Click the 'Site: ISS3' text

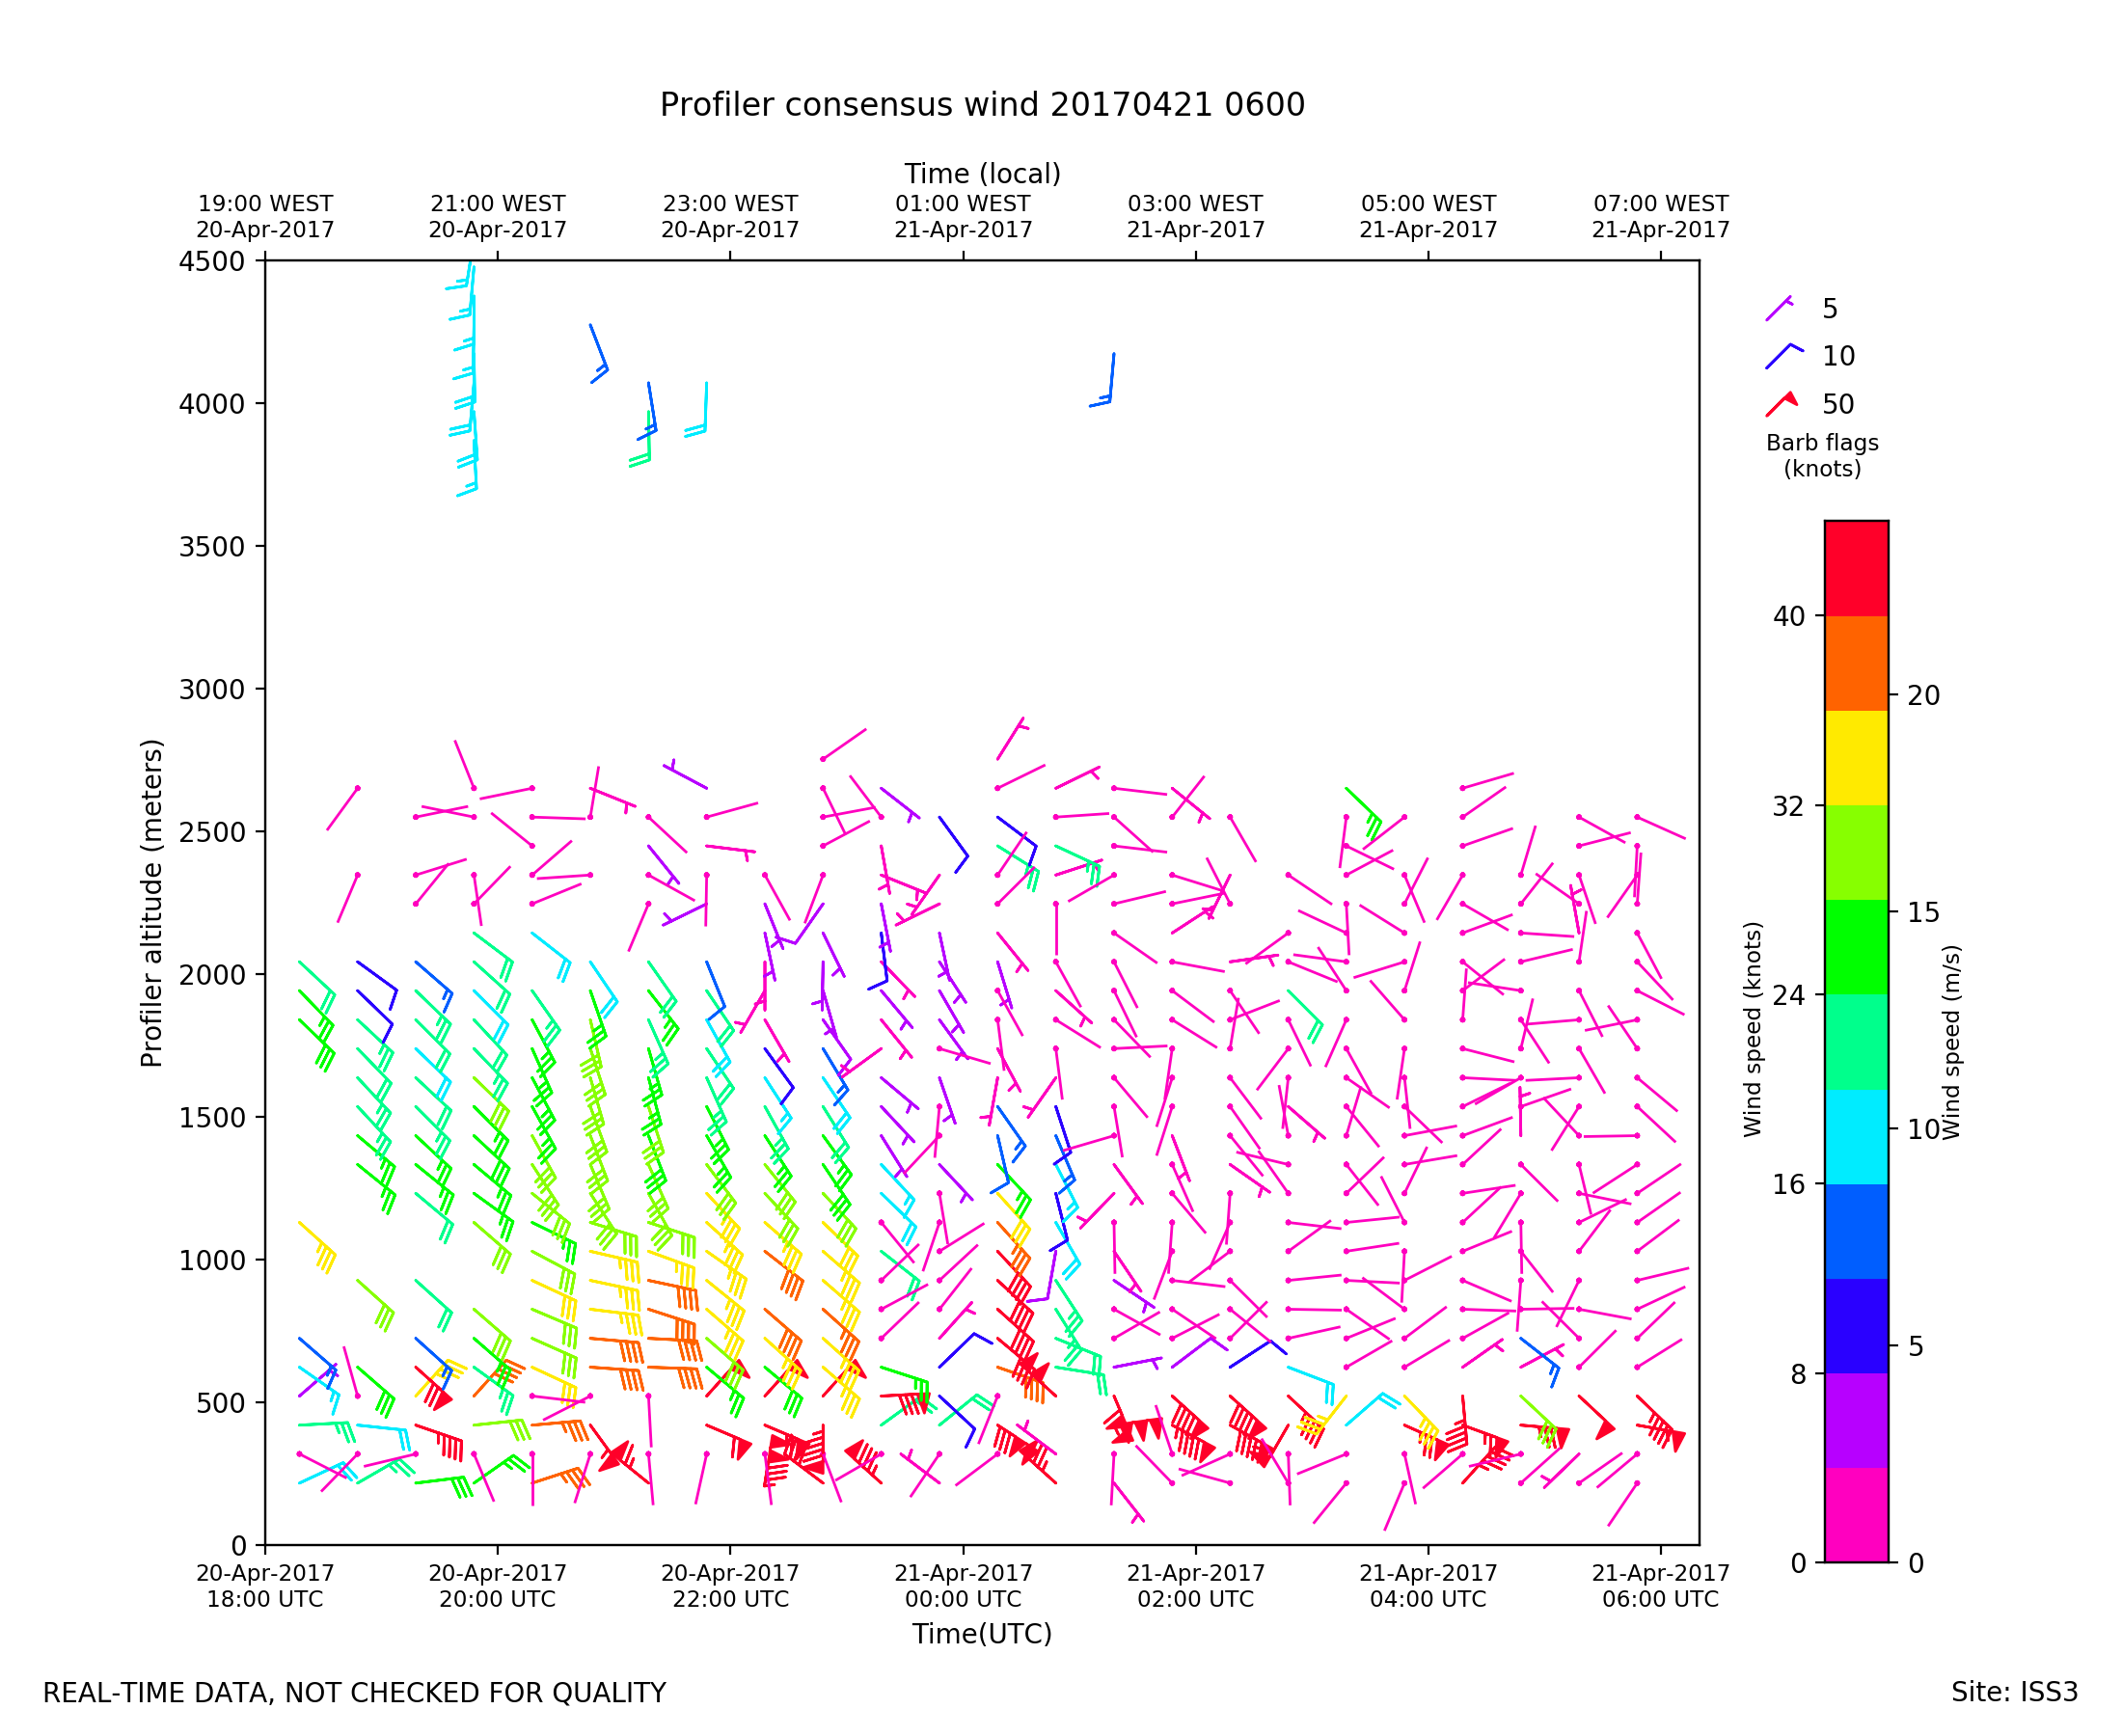pyautogui.click(x=2013, y=1692)
